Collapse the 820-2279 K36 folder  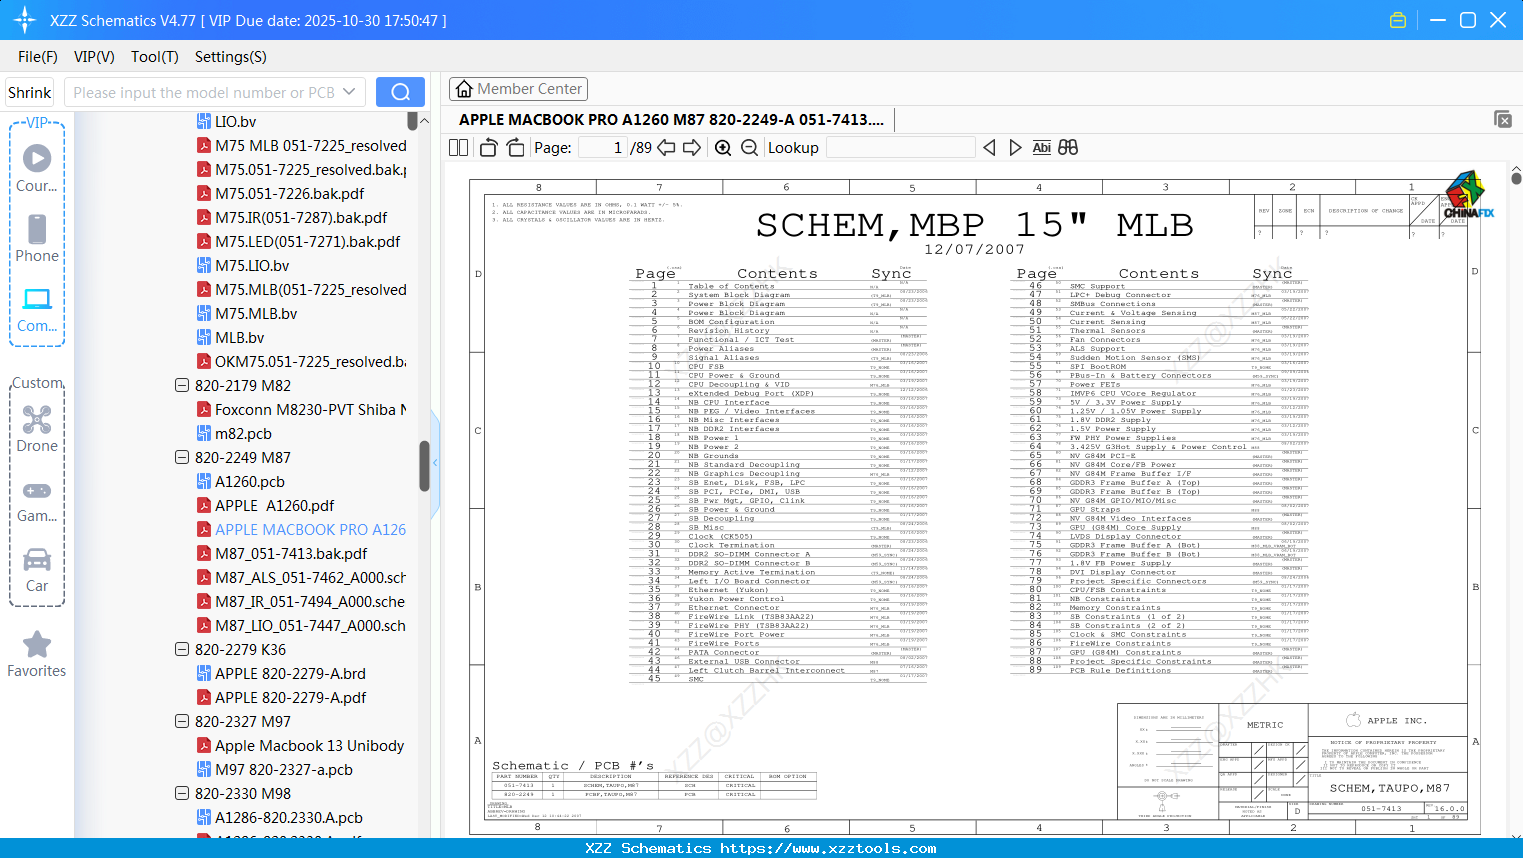pyautogui.click(x=182, y=649)
